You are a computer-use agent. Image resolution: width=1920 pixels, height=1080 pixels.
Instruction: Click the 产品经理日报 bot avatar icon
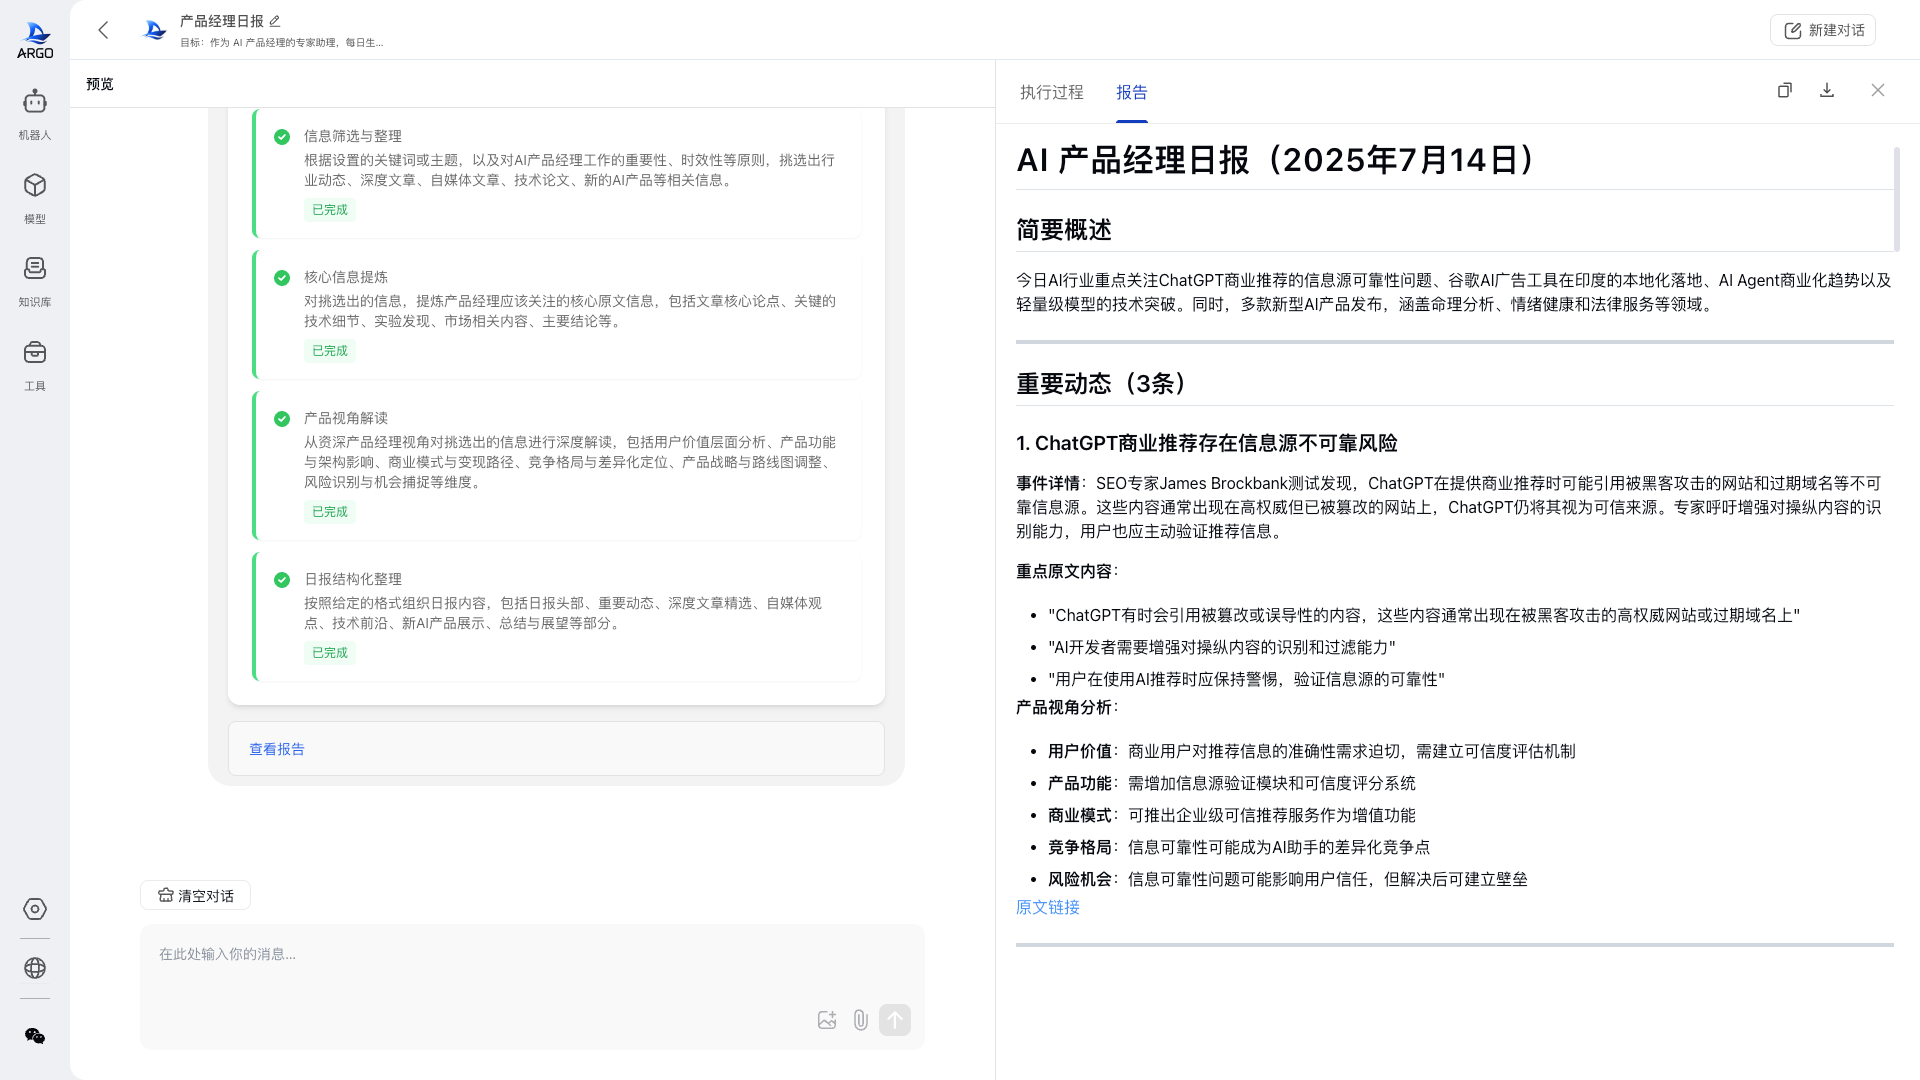click(154, 30)
